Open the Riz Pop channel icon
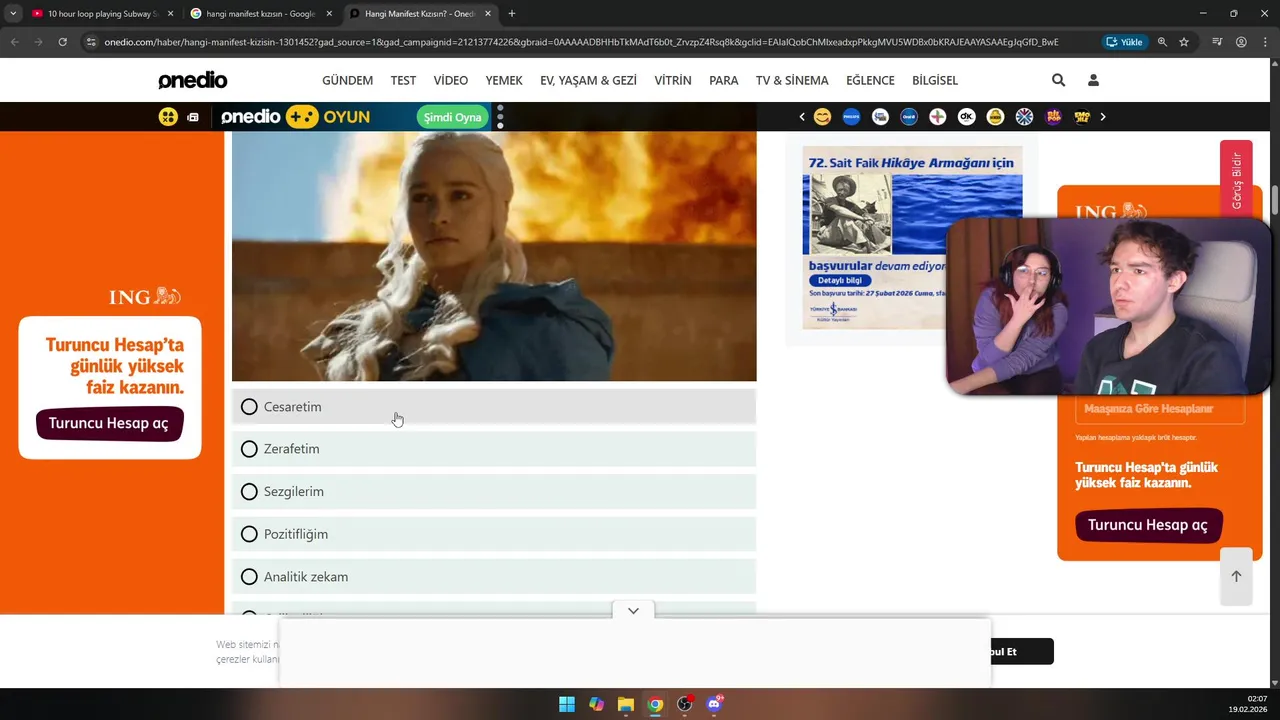 coord(1053,117)
